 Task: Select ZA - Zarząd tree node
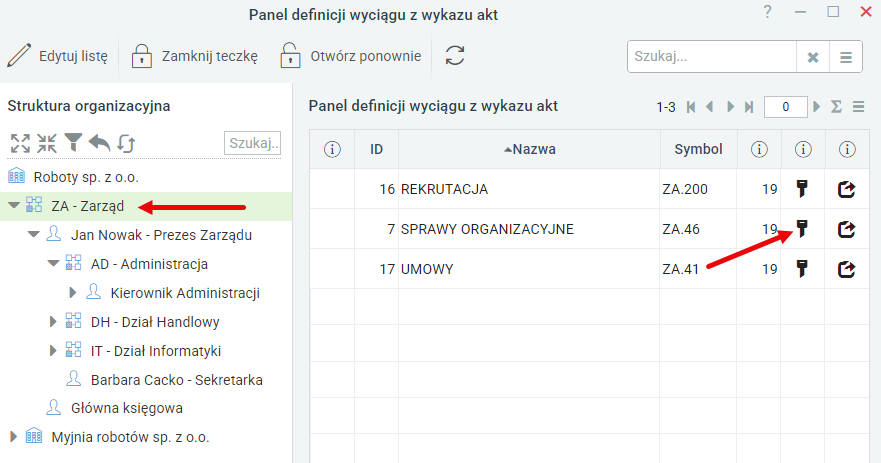(x=88, y=206)
